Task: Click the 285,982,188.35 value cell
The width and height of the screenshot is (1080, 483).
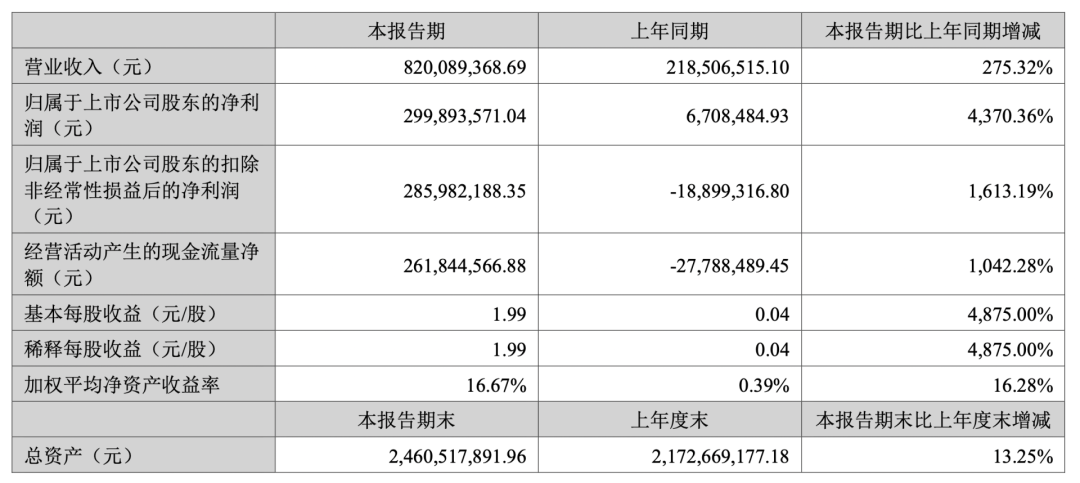Action: pyautogui.click(x=454, y=189)
